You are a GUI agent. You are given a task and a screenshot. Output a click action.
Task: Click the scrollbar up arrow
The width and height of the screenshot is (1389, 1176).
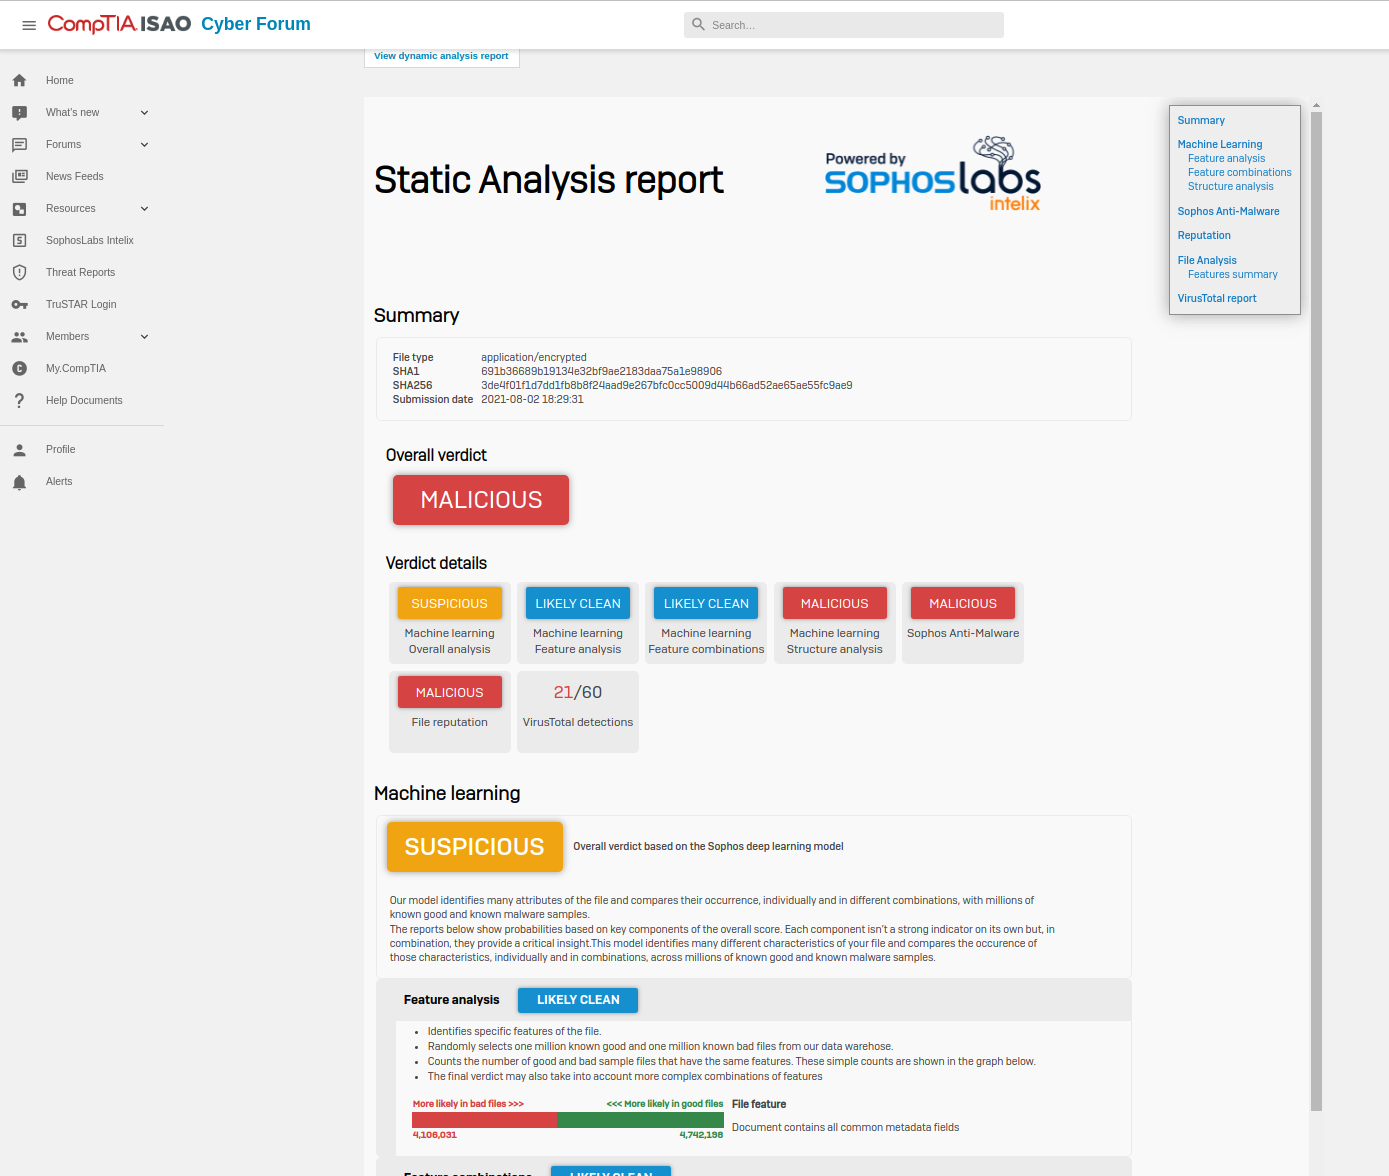pos(1316,105)
